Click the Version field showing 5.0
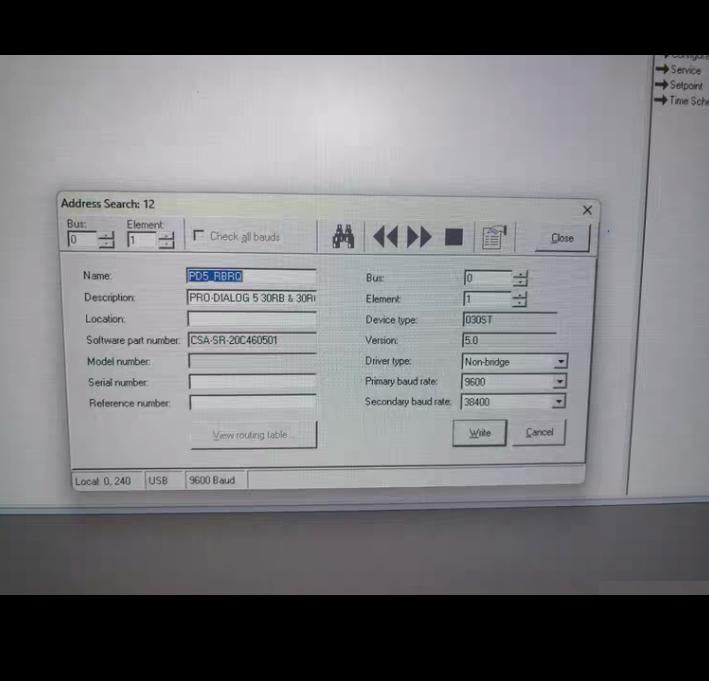 pyautogui.click(x=509, y=340)
